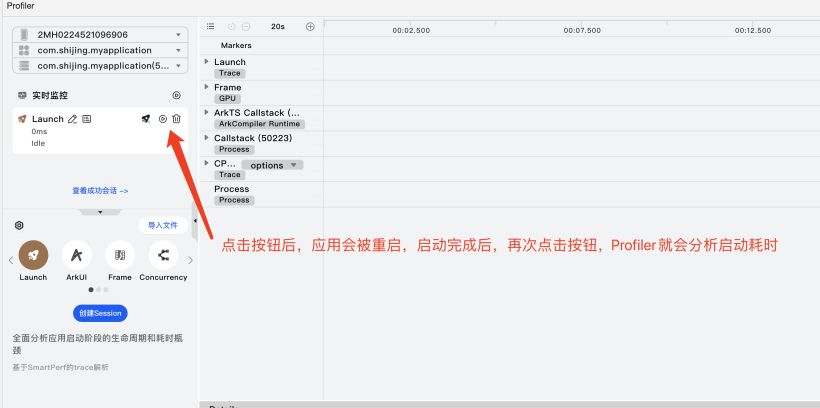The height and width of the screenshot is (408, 820).
Task: Open the session details icon beside Launch
Action: pos(87,119)
